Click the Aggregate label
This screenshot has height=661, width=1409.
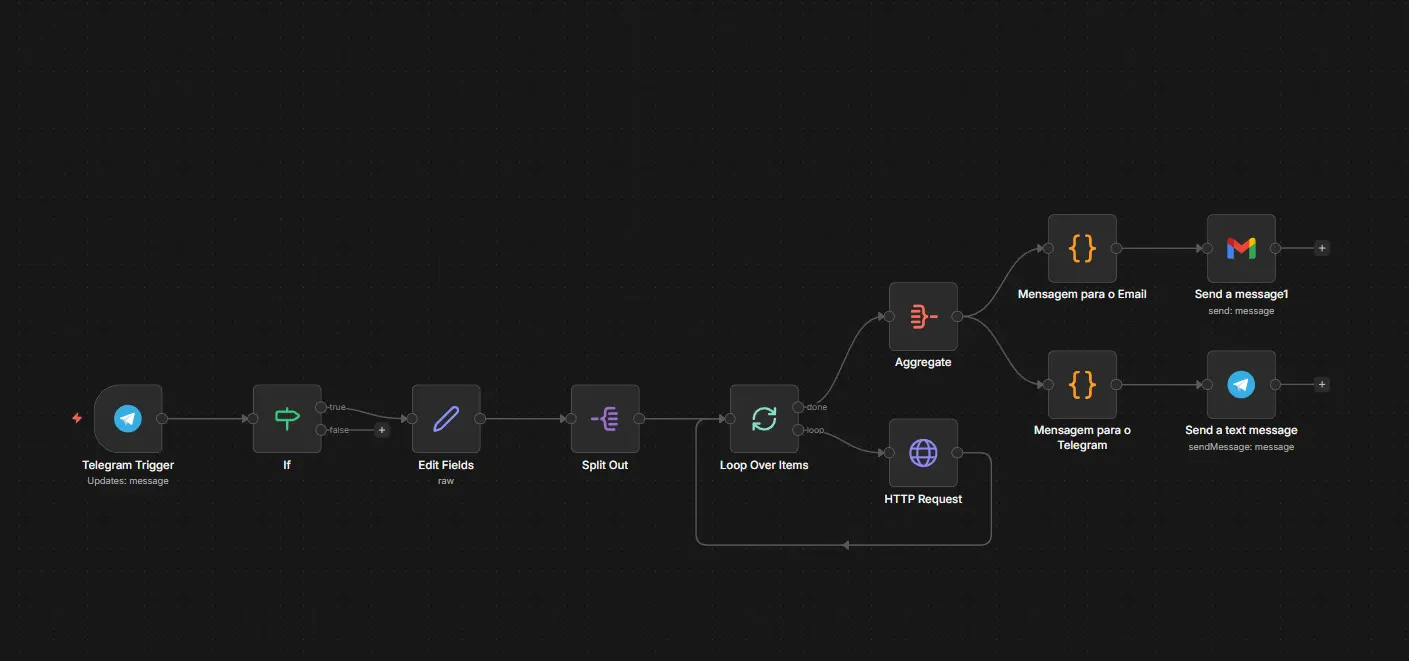pyautogui.click(x=923, y=362)
